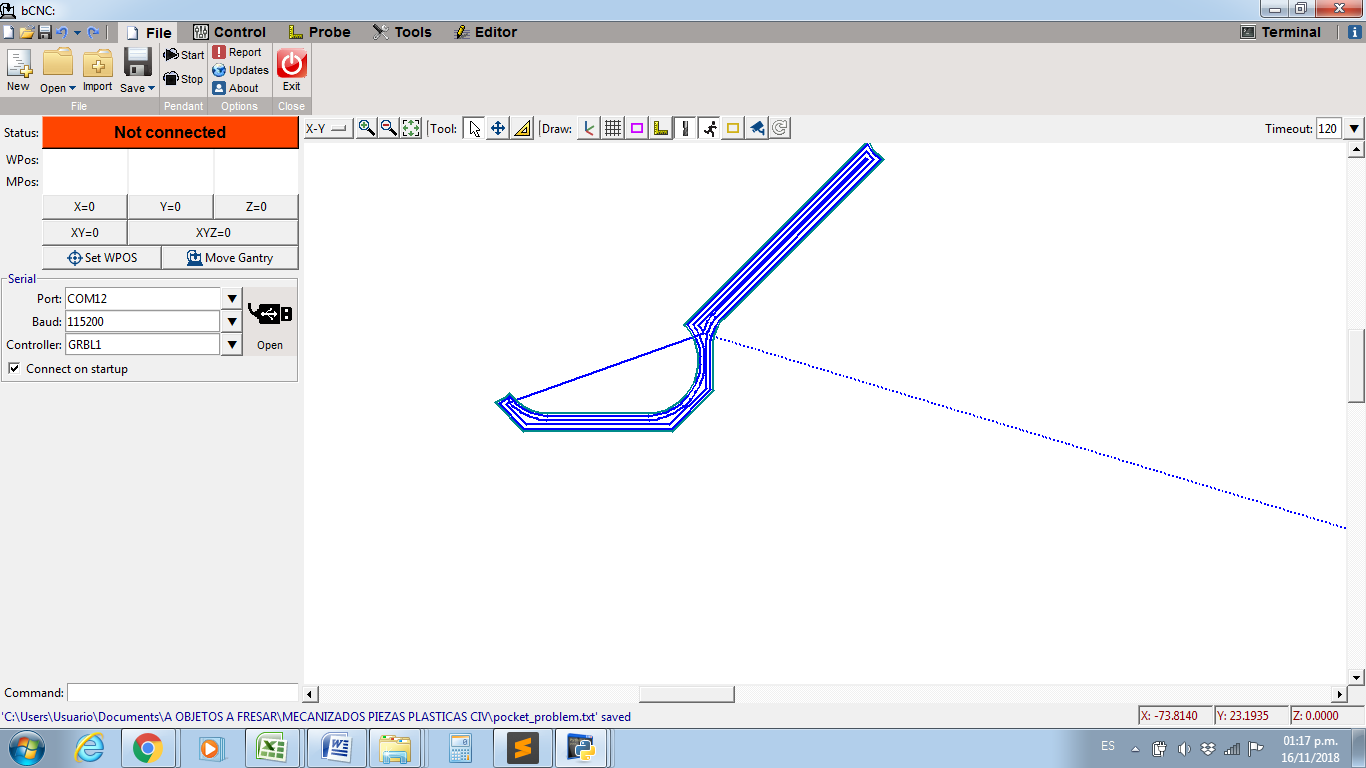Click the fit-to-screen view icon
The image size is (1366, 768).
pyautogui.click(x=411, y=128)
